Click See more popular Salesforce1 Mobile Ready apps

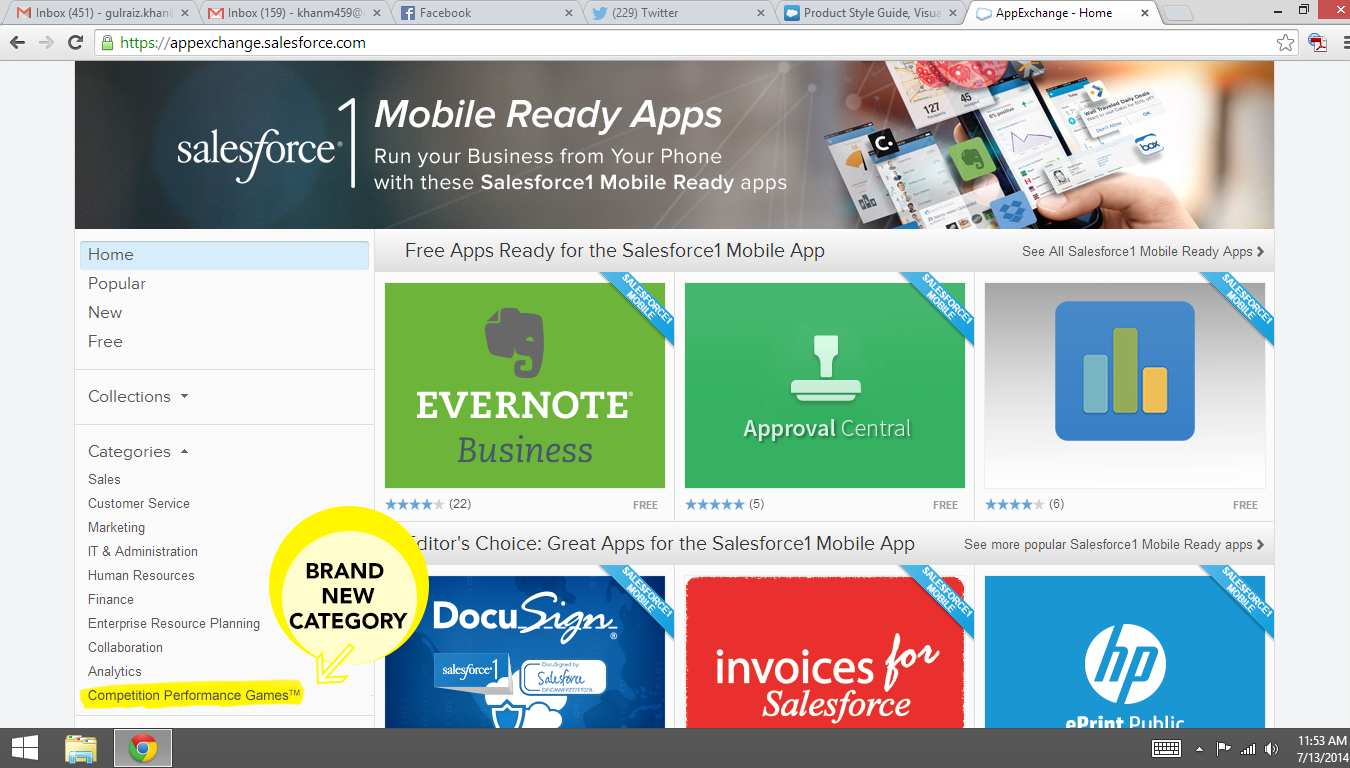pos(1114,545)
